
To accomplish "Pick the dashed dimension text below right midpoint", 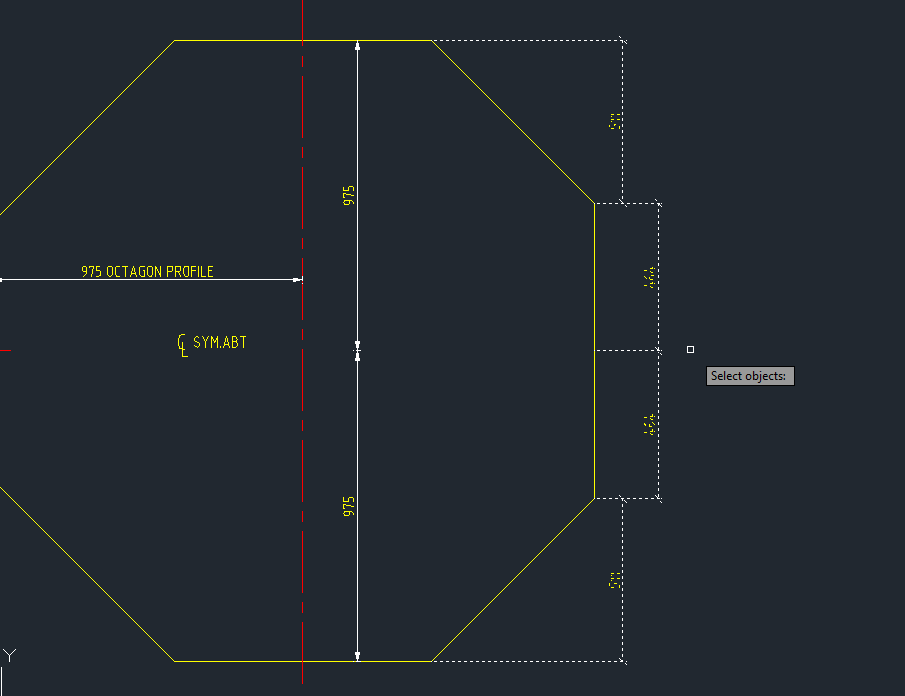I will [650, 425].
